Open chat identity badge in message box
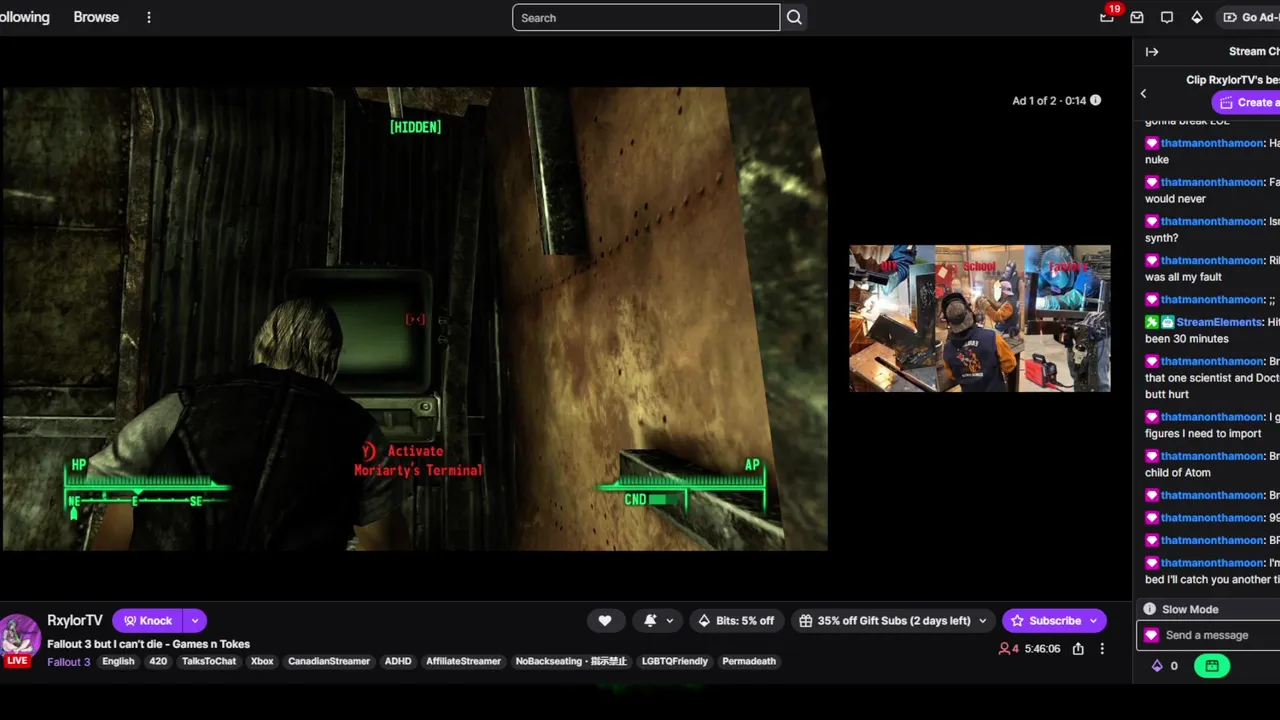 pyautogui.click(x=1152, y=635)
